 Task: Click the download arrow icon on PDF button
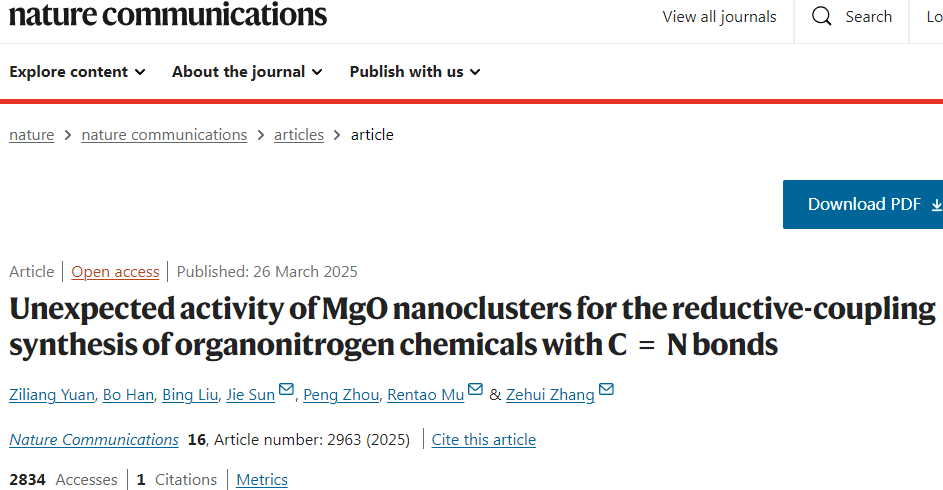pos(936,204)
